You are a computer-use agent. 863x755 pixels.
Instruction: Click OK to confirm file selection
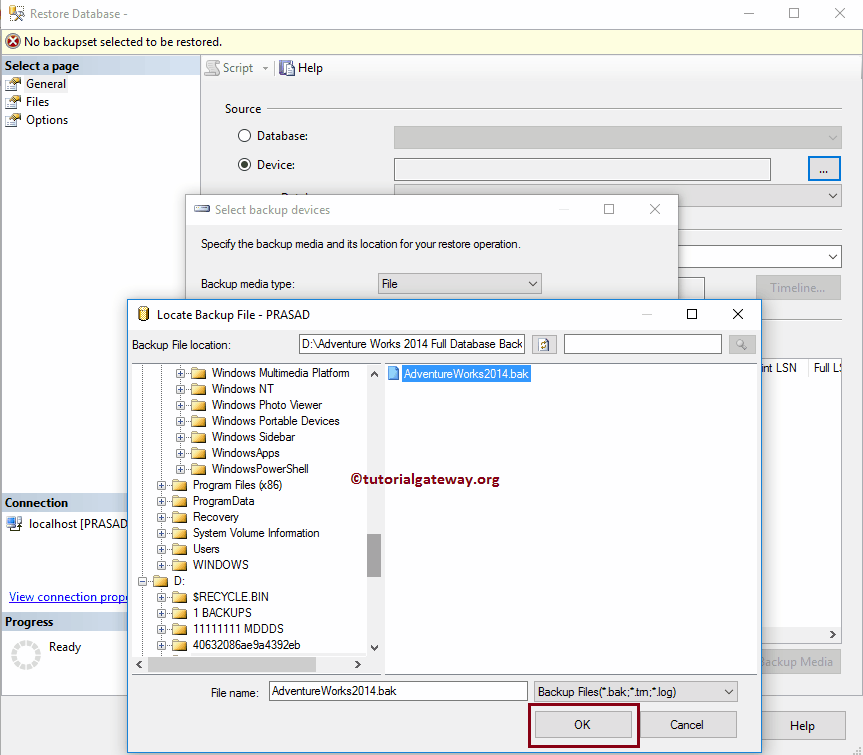[x=583, y=724]
